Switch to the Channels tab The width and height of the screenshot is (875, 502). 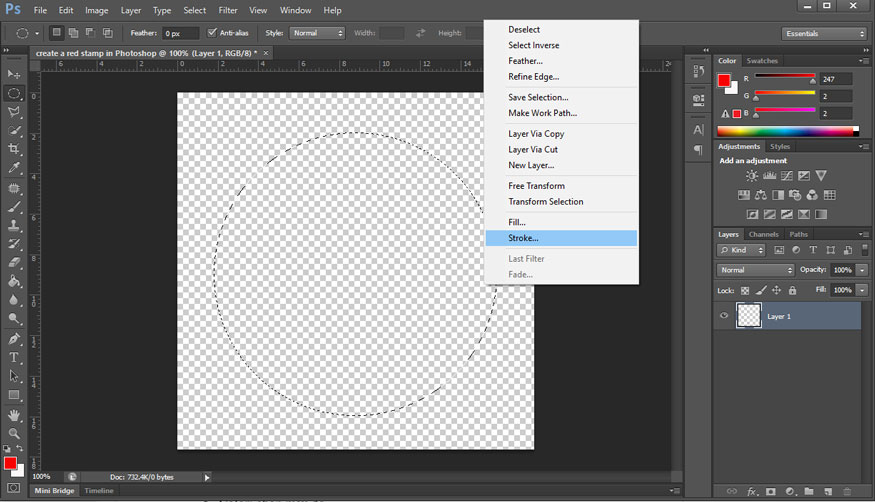[763, 234]
